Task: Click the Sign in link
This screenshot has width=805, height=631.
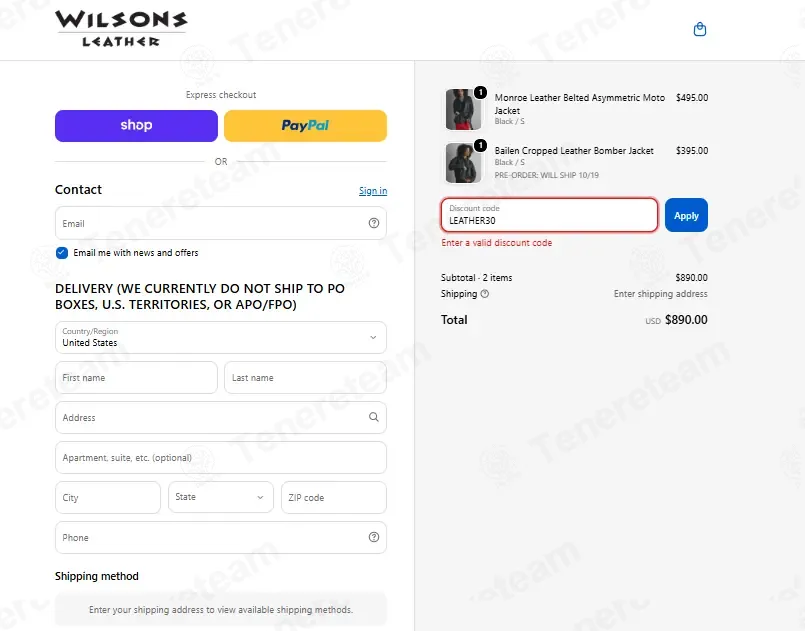Action: [x=373, y=191]
